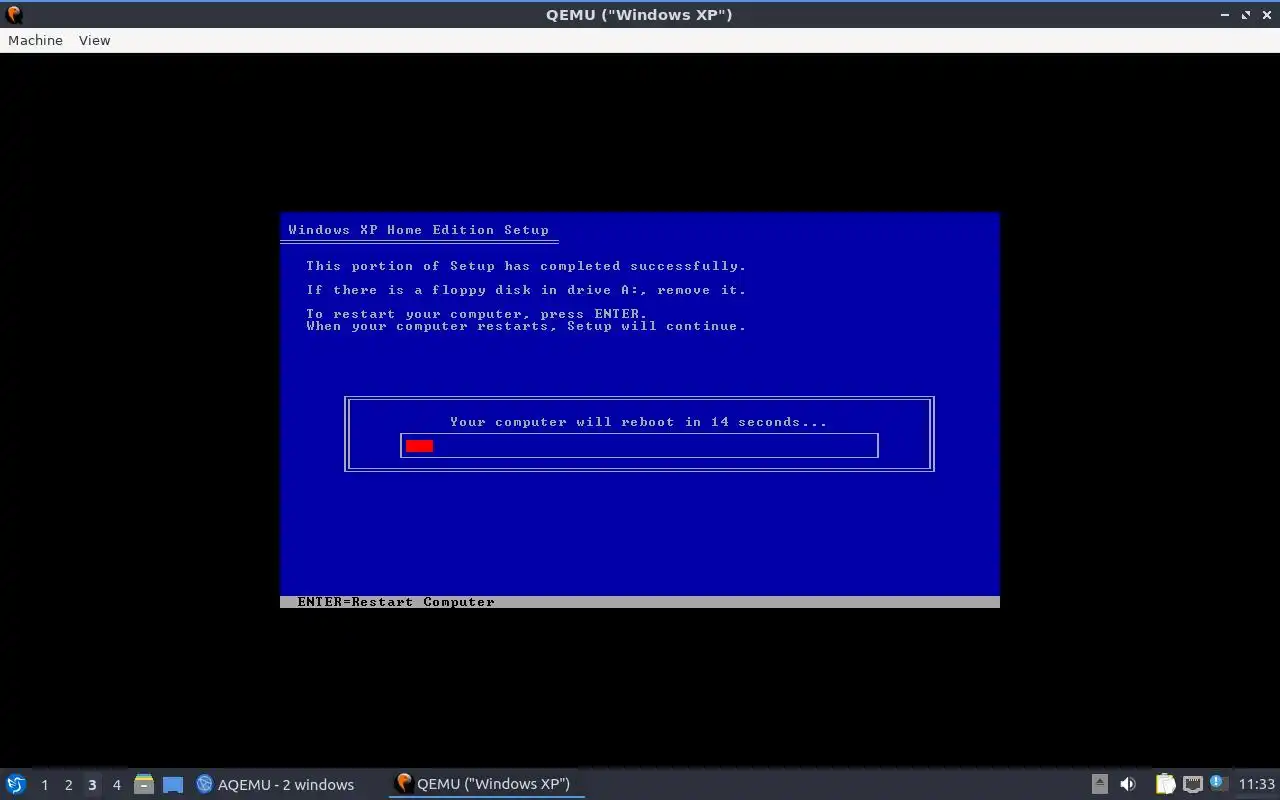Open AQEMU - 2 windows taskbar entry
1280x800 pixels.
(x=275, y=784)
